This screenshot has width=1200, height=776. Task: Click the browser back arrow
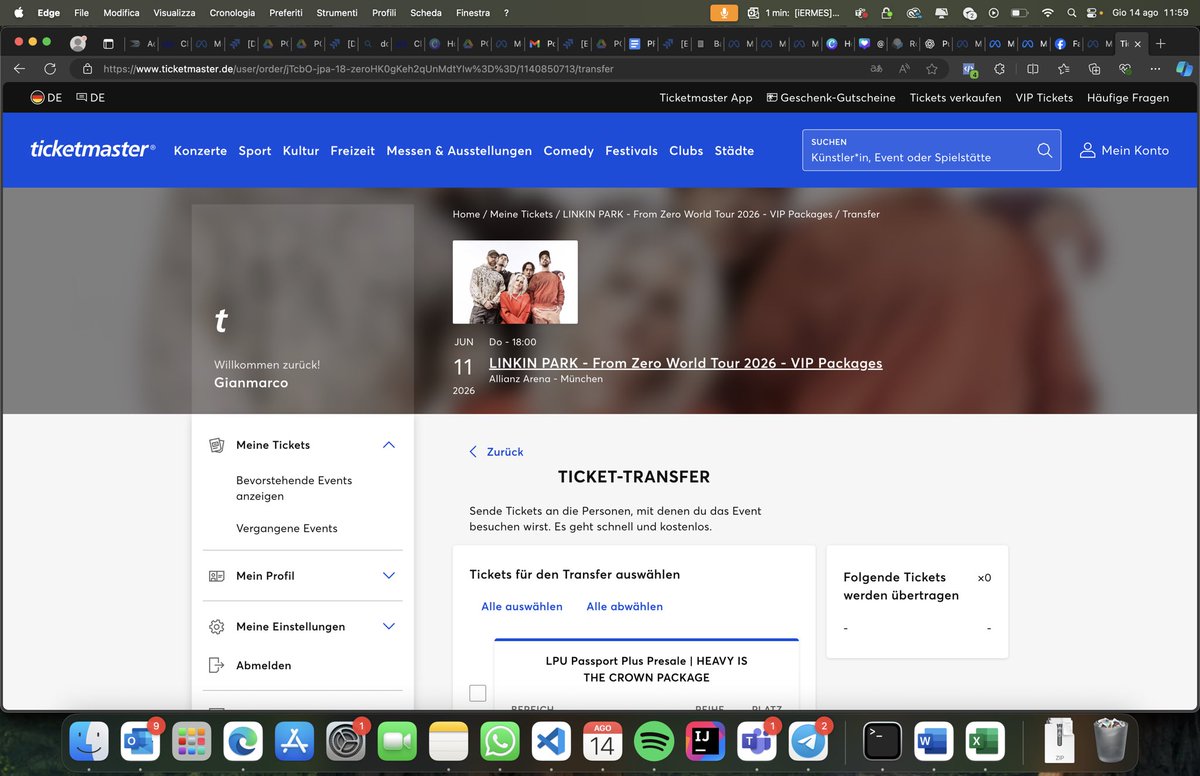[20, 69]
